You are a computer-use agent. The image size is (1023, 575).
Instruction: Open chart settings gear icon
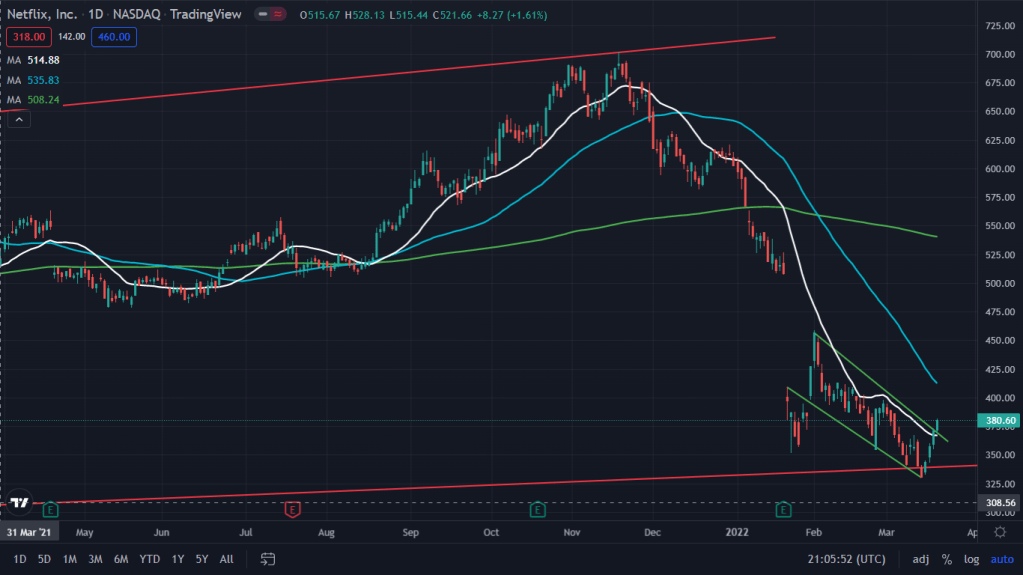pos(1000,532)
